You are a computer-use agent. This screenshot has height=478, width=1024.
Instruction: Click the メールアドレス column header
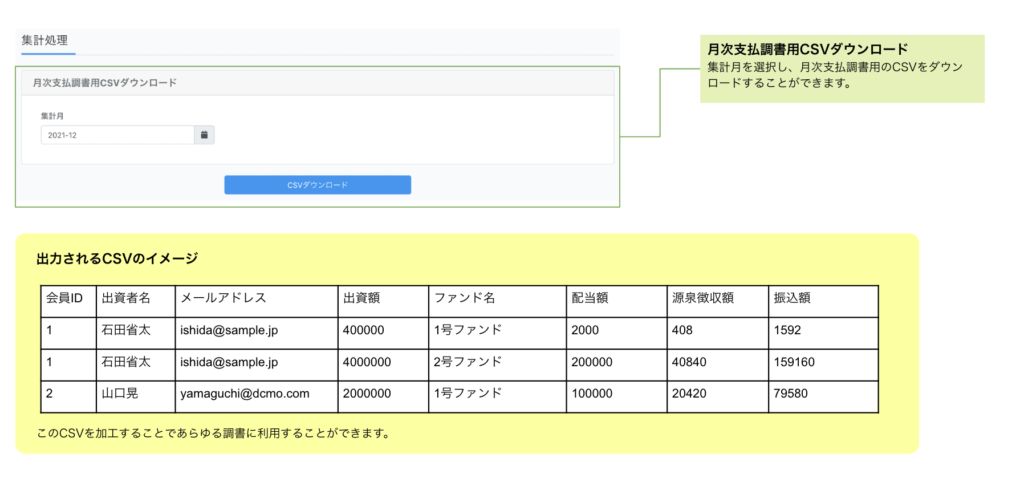click(222, 298)
